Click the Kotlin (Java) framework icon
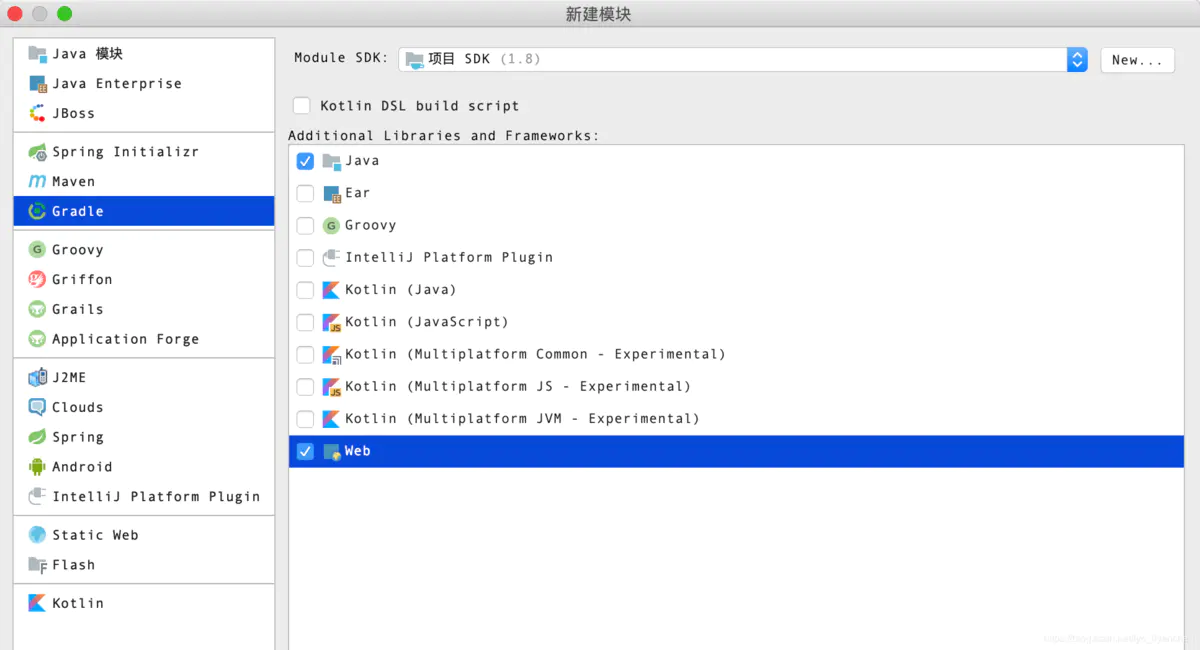1200x650 pixels. tap(332, 290)
